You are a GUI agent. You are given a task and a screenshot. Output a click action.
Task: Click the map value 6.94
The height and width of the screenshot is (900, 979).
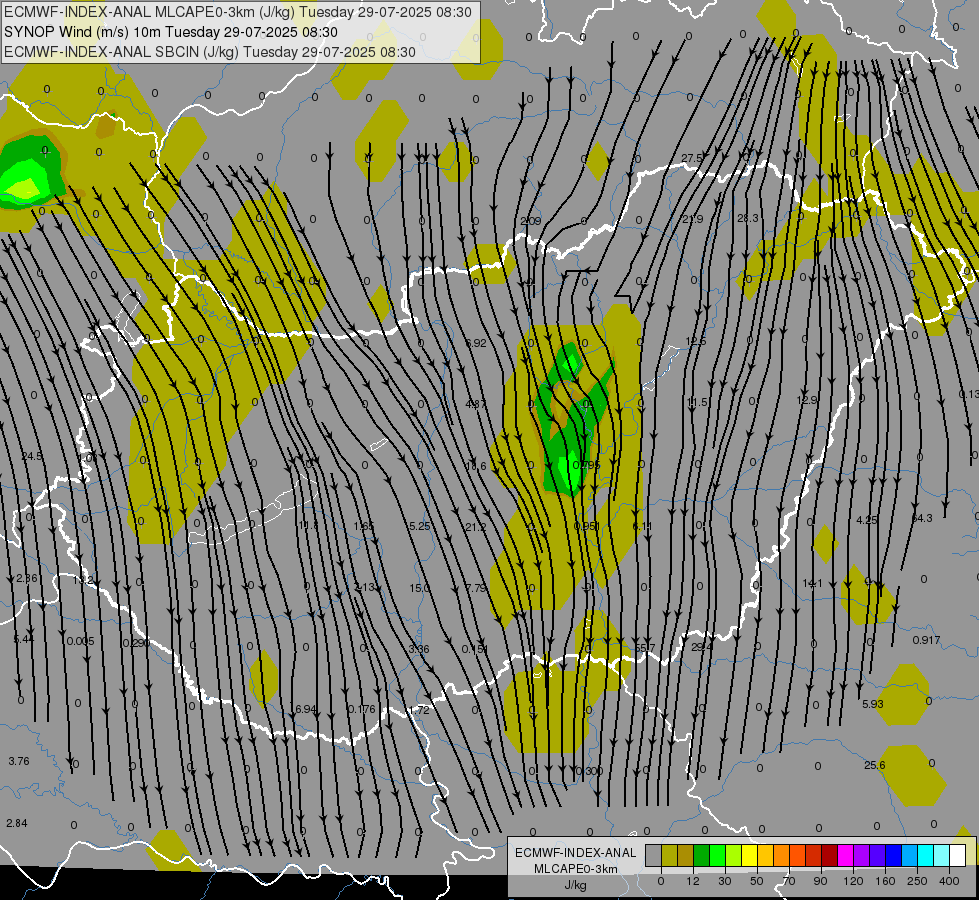(x=306, y=710)
